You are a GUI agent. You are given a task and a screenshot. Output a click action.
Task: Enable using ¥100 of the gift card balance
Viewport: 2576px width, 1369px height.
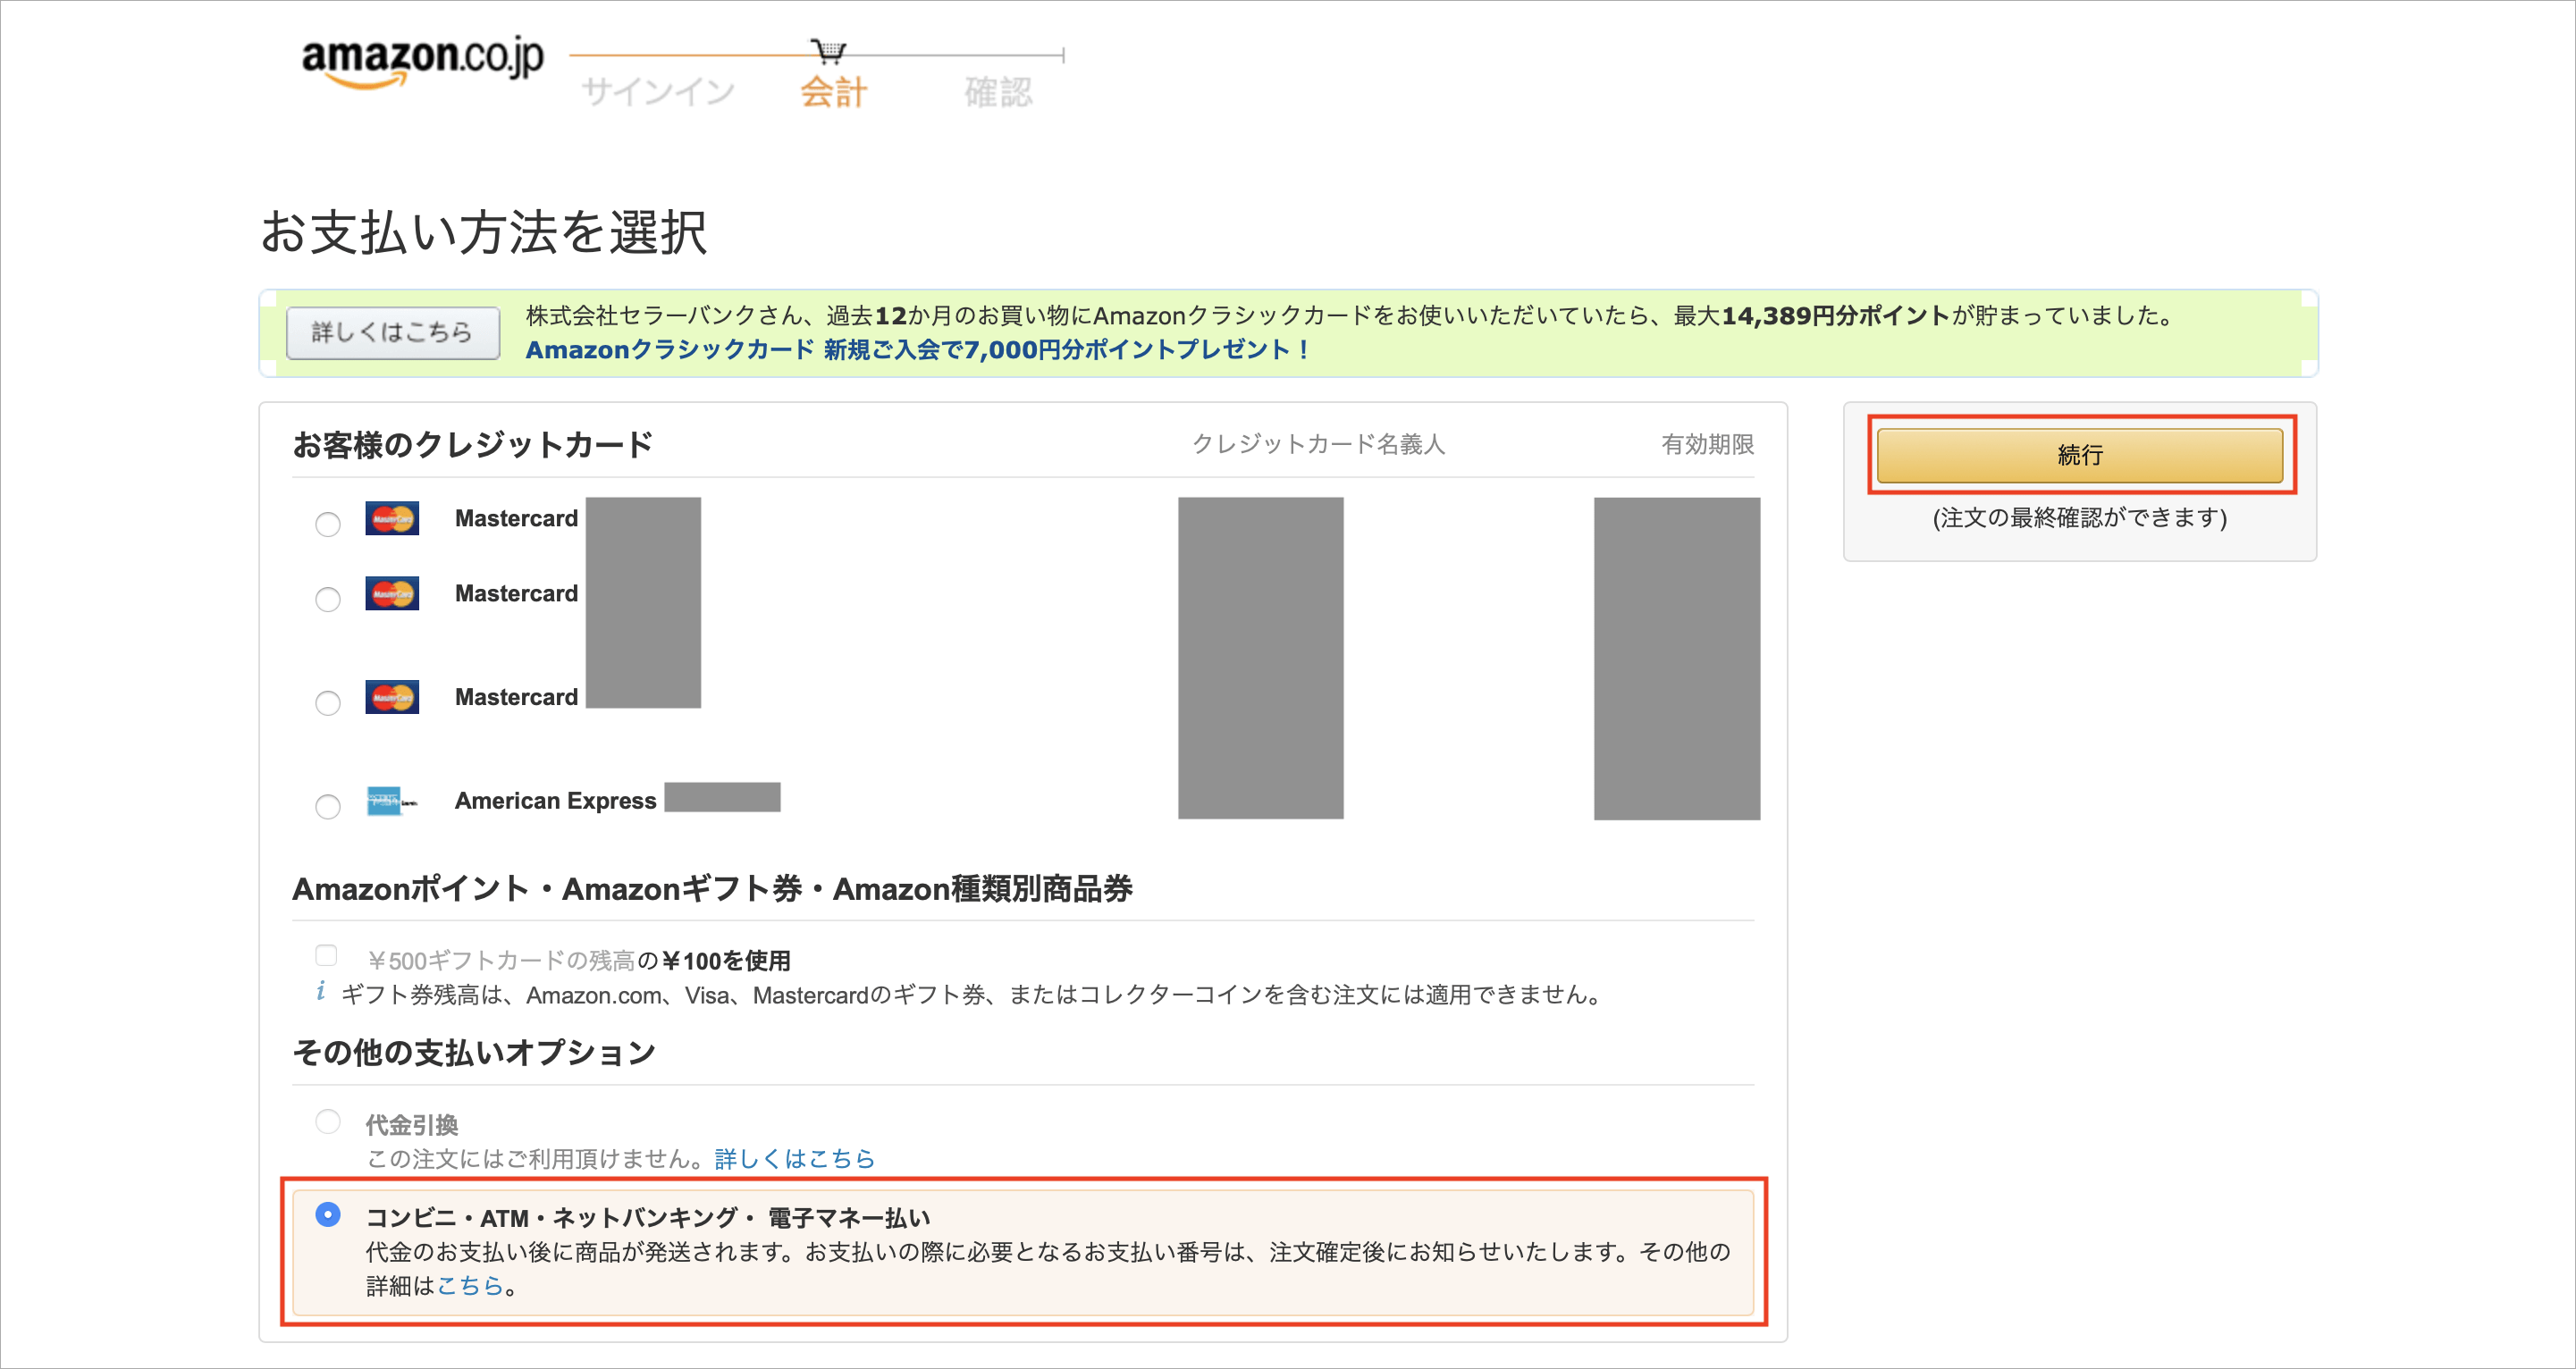[x=327, y=956]
